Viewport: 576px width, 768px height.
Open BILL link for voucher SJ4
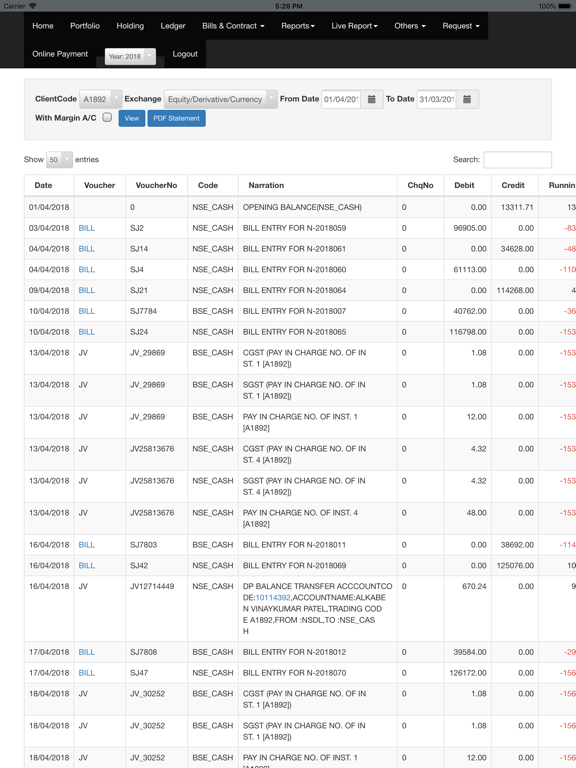point(87,269)
